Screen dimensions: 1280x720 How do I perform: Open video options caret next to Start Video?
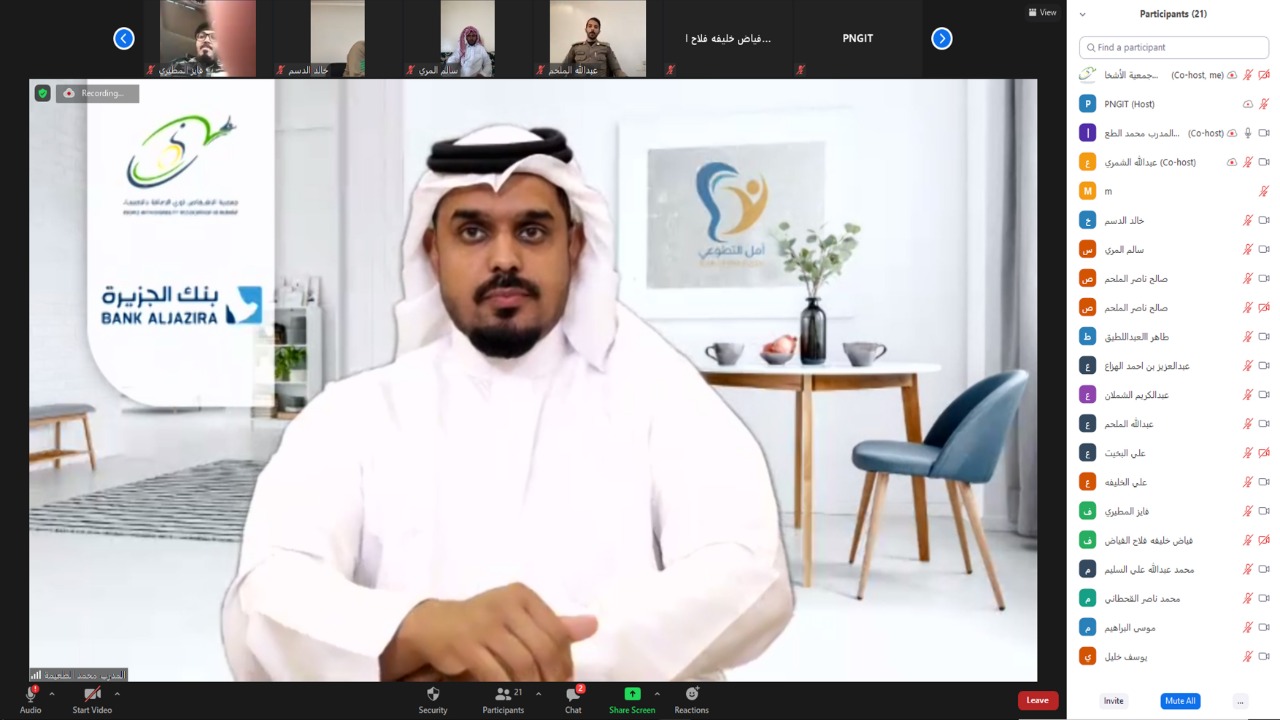click(x=117, y=693)
